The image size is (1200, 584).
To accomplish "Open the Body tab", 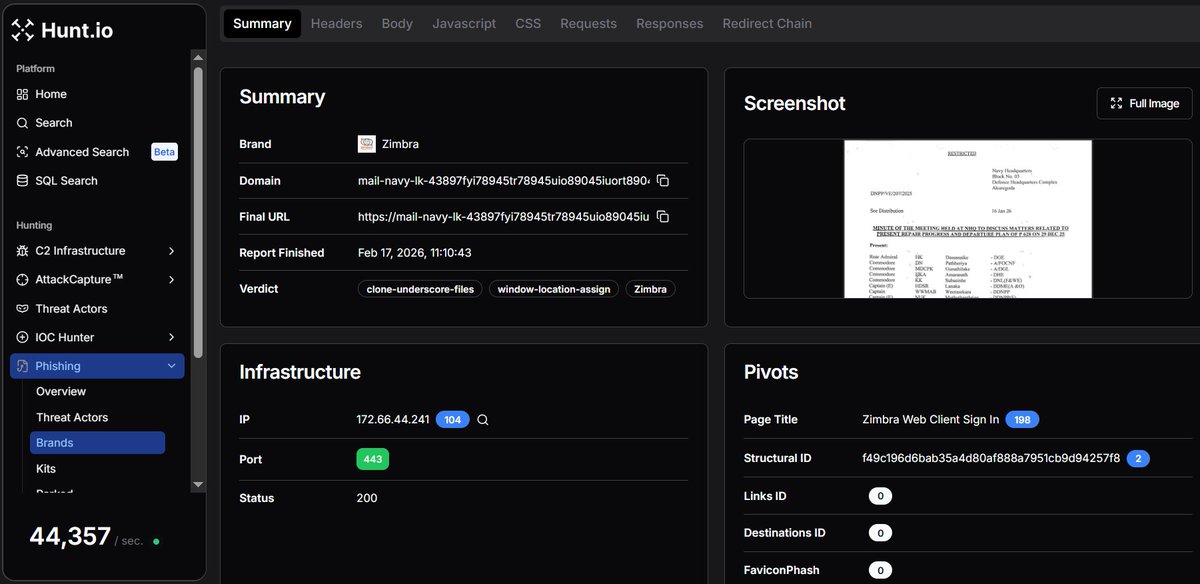I will click(x=397, y=23).
